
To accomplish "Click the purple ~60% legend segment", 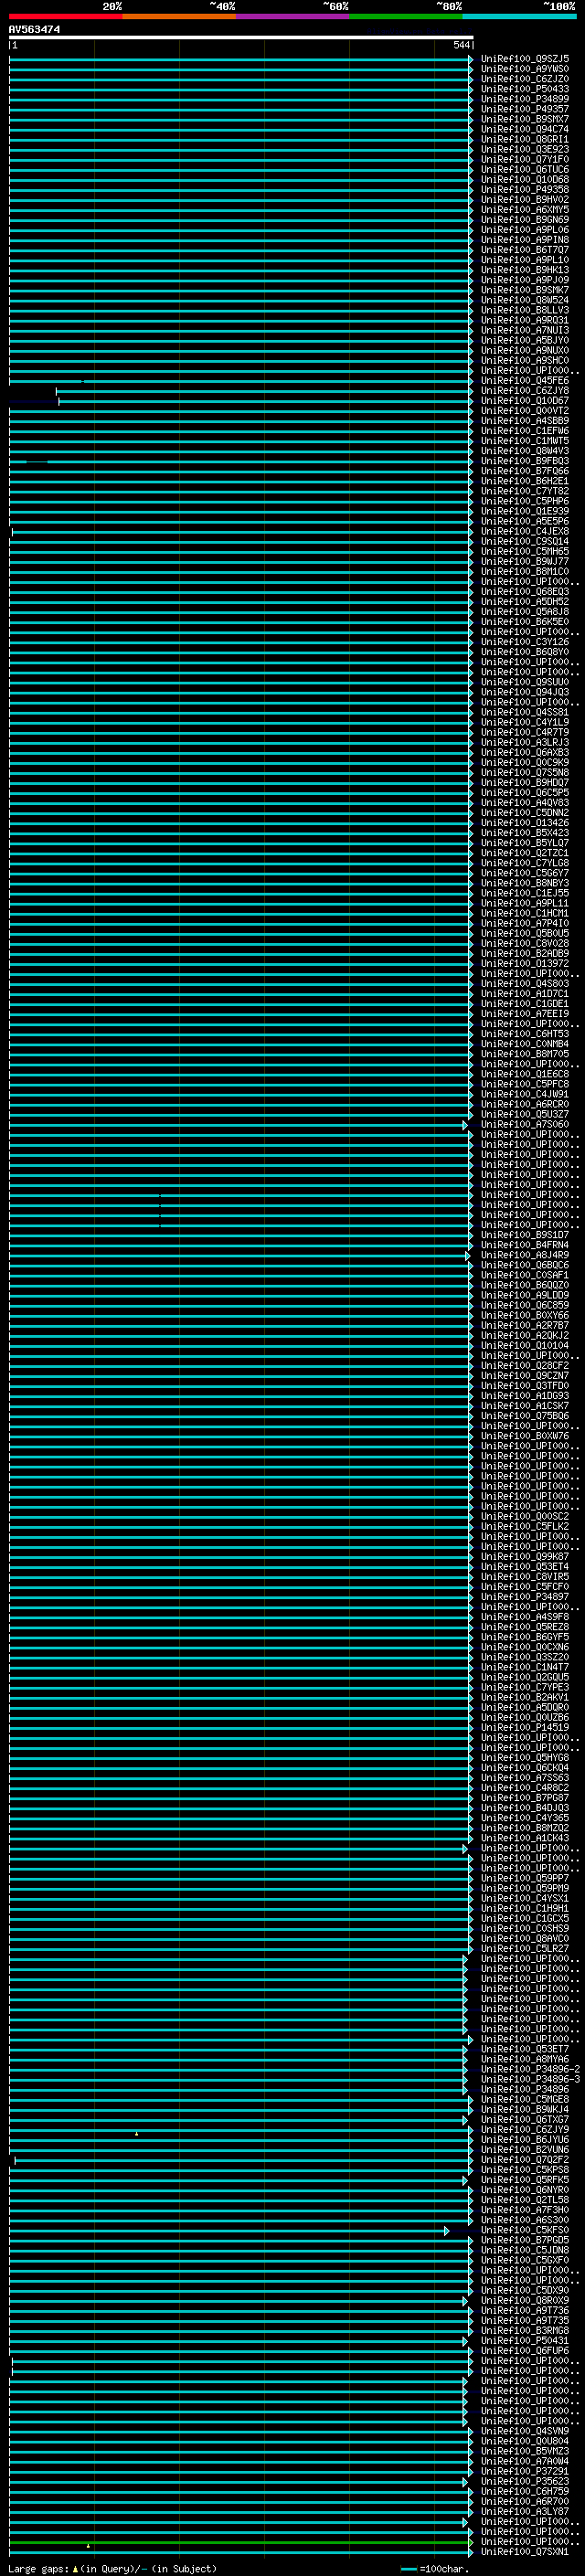I will click(x=293, y=16).
